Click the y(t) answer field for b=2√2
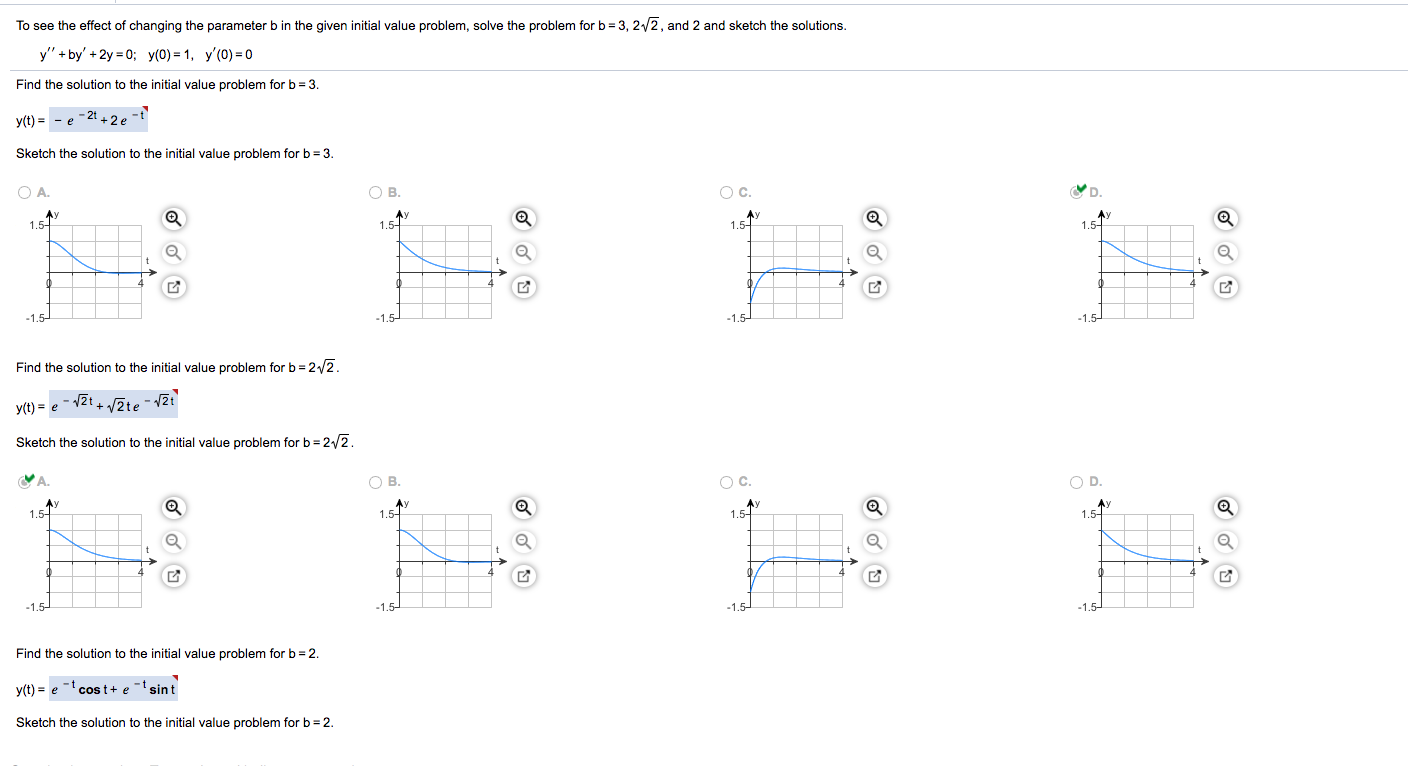 click(x=114, y=405)
